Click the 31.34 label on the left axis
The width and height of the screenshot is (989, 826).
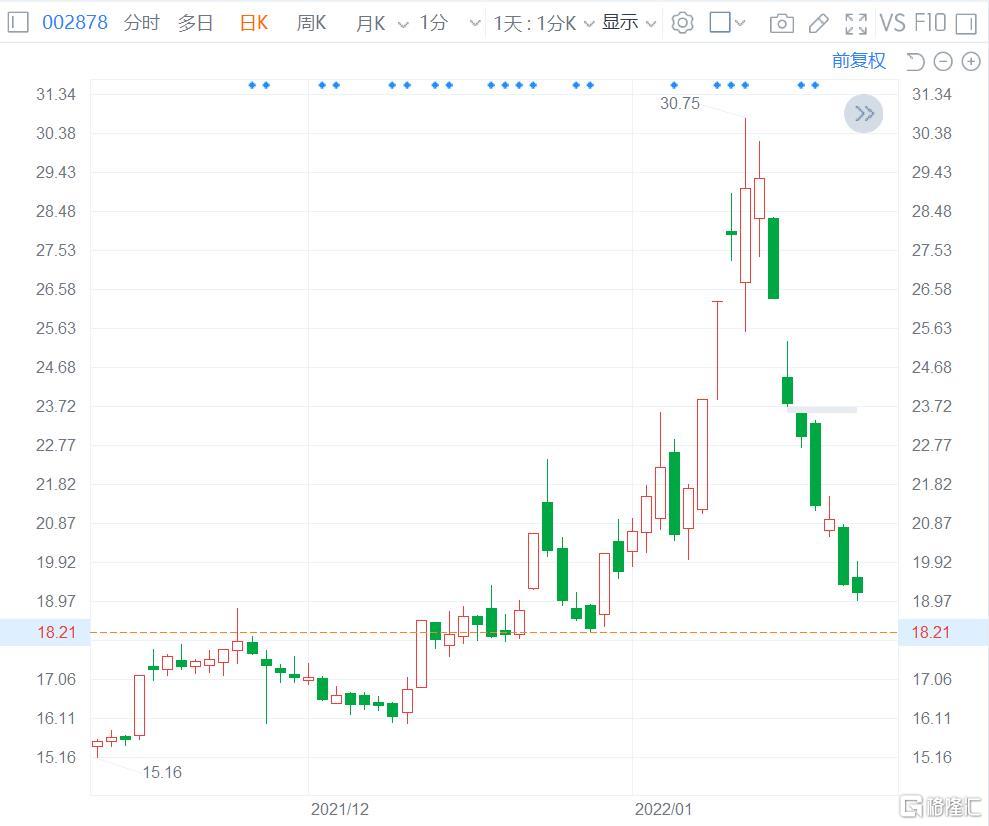tap(56, 95)
